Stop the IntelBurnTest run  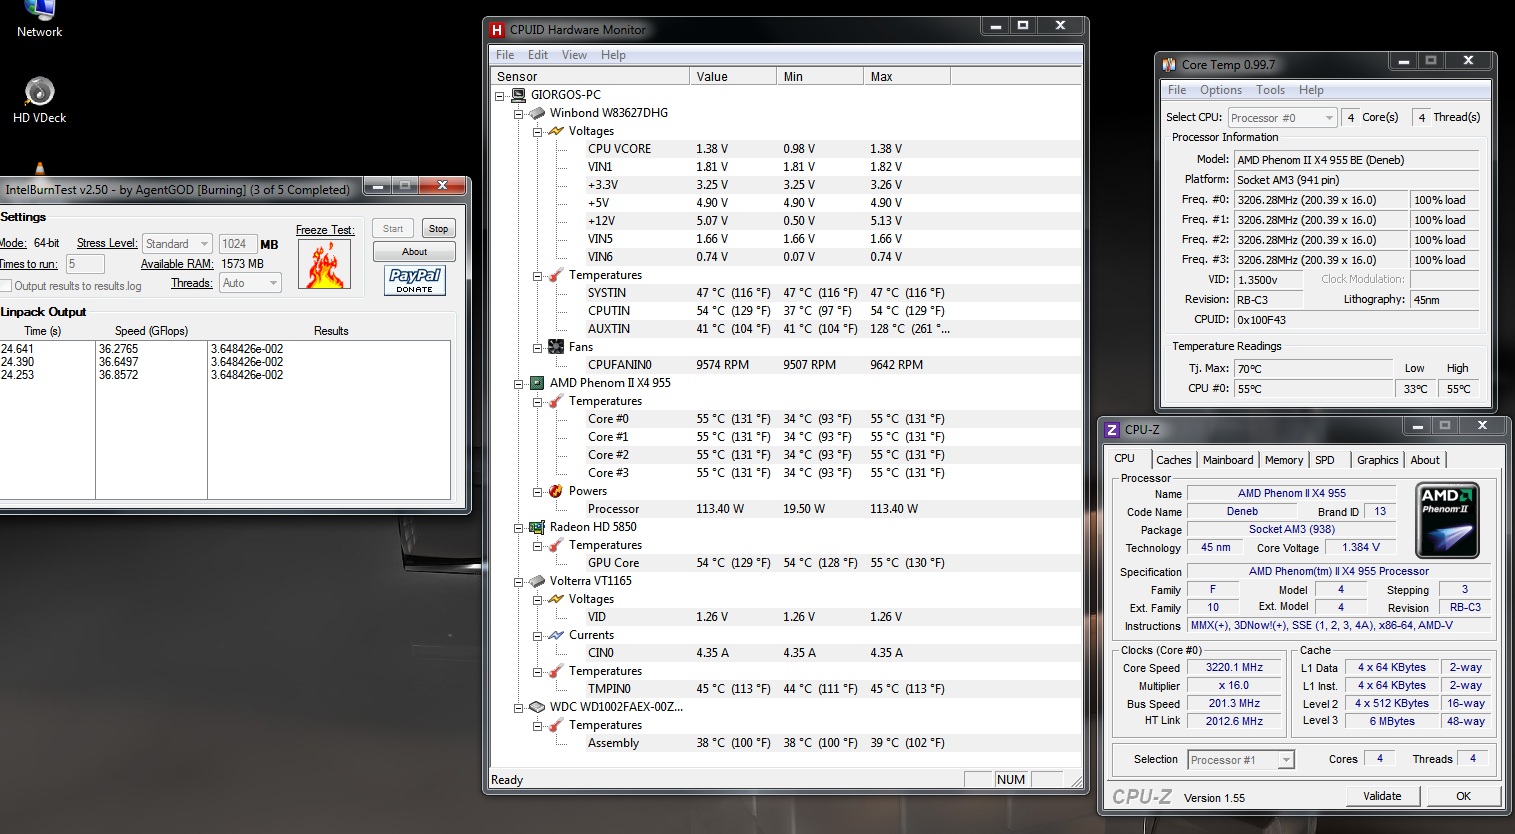(x=438, y=229)
